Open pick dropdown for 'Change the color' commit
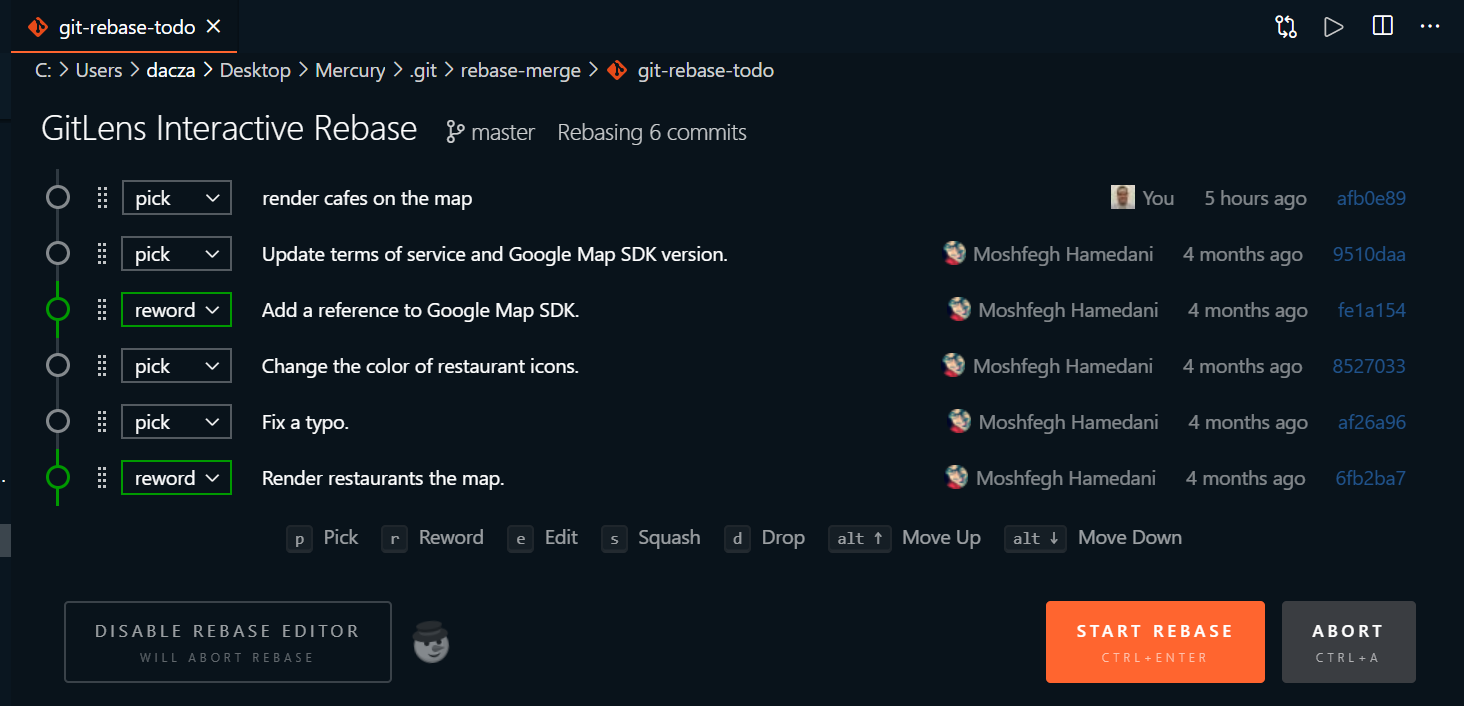 tap(177, 366)
